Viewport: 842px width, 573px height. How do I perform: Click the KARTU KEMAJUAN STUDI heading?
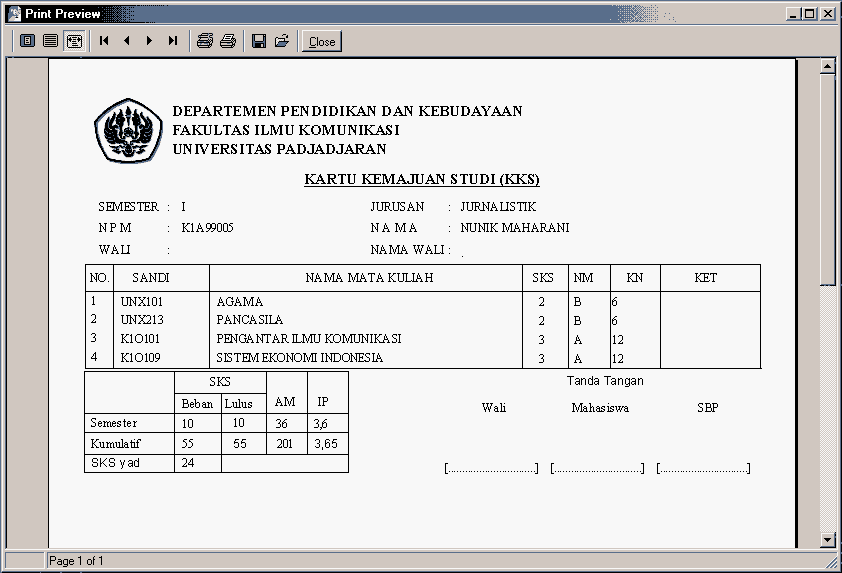(x=422, y=179)
